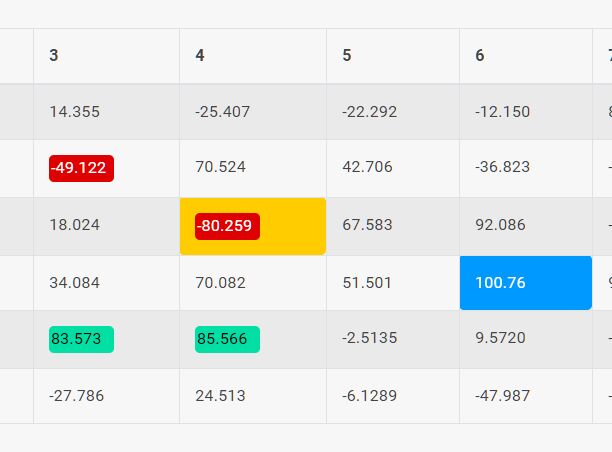Image resolution: width=612 pixels, height=452 pixels.
Task: Click column header 5
Action: click(393, 56)
